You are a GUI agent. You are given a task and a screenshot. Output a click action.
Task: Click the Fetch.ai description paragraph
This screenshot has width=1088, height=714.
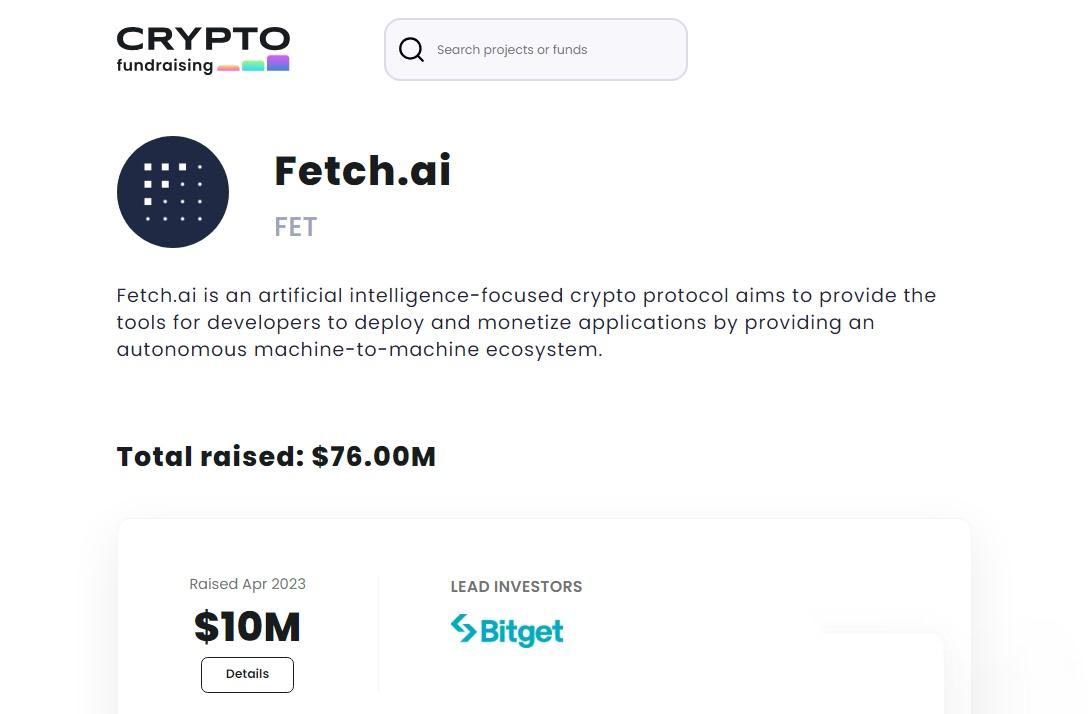pos(526,322)
